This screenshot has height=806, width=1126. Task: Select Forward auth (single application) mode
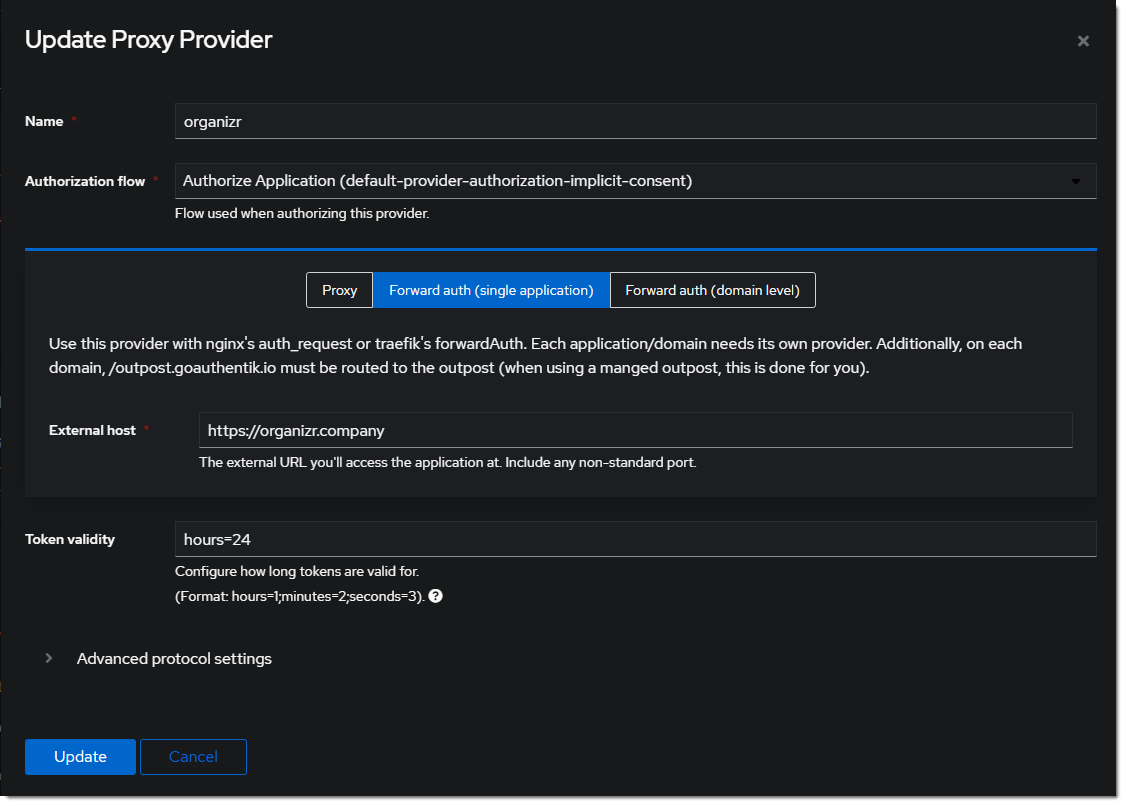(x=491, y=290)
